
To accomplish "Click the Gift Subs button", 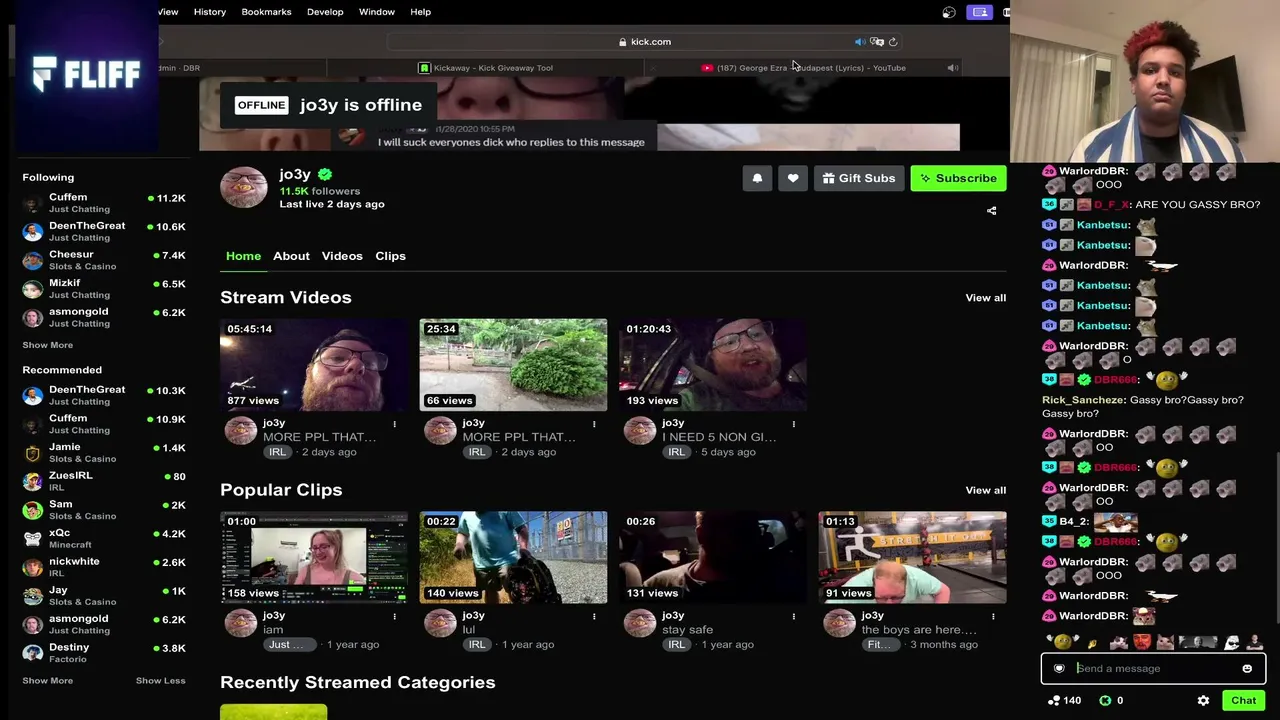I will [x=859, y=178].
